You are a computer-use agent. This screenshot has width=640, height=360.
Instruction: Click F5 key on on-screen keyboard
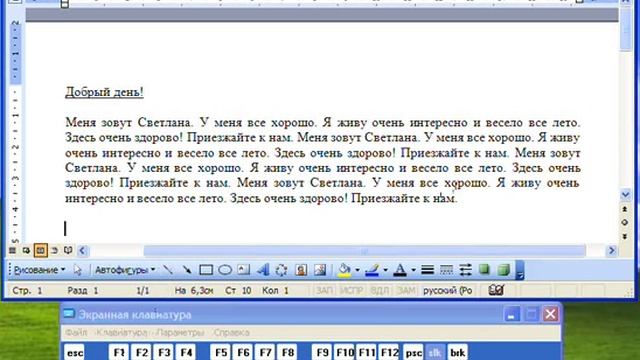tap(221, 353)
